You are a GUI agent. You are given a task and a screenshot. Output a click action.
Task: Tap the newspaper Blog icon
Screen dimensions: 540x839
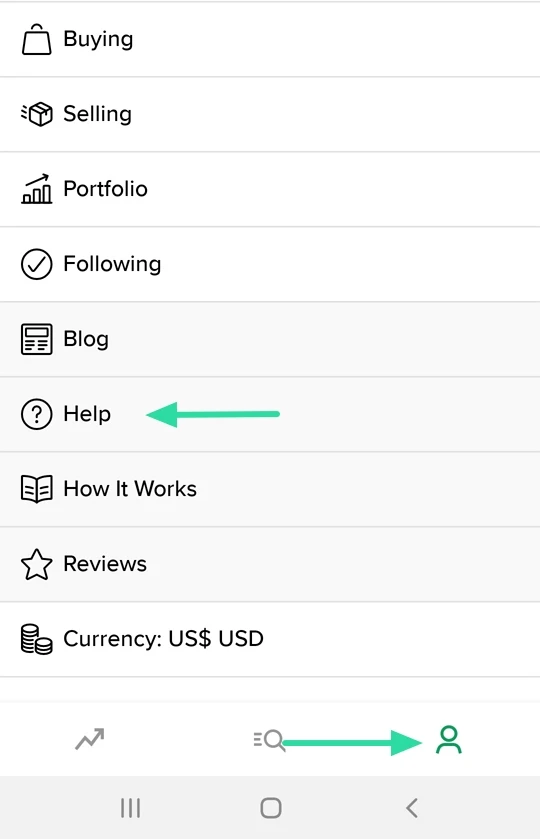click(x=36, y=339)
